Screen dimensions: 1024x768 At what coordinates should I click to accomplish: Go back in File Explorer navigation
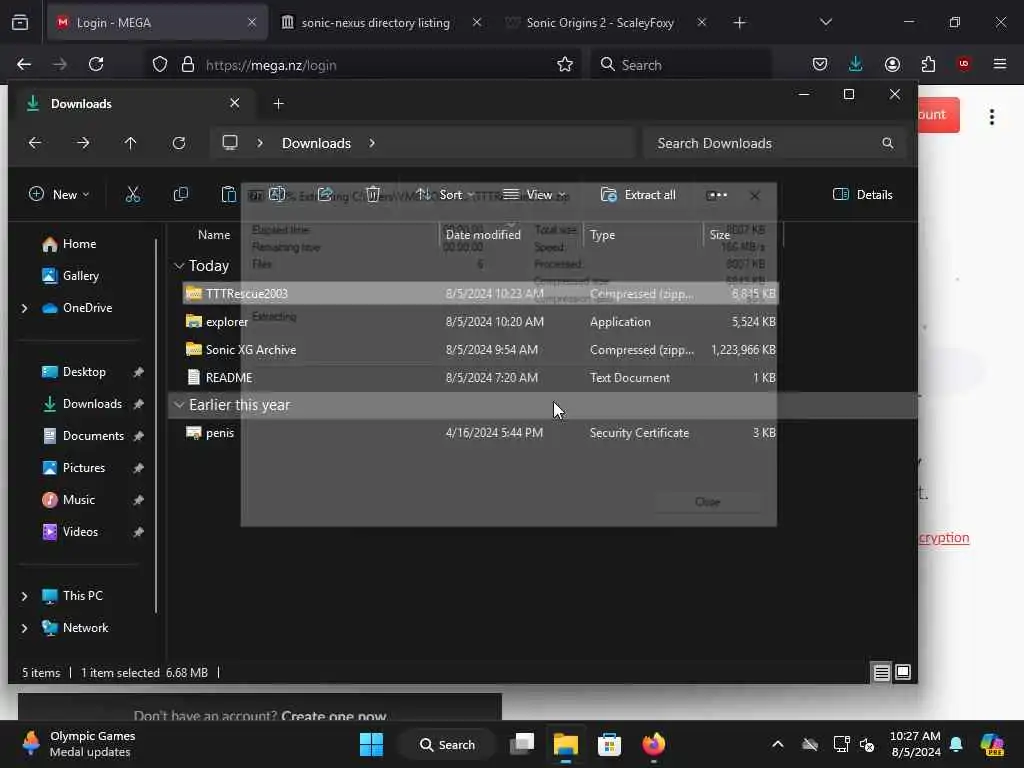pos(35,143)
